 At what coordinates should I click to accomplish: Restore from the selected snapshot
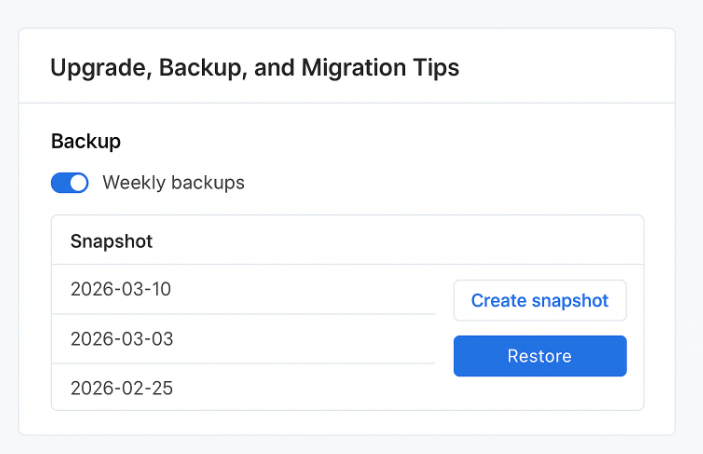pos(540,356)
